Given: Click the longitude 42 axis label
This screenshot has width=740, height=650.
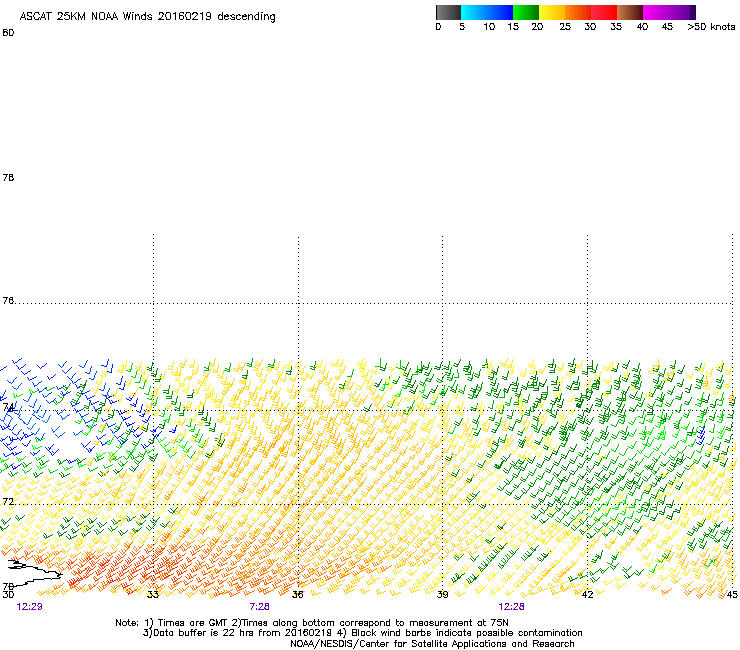Looking at the screenshot, I should [587, 595].
